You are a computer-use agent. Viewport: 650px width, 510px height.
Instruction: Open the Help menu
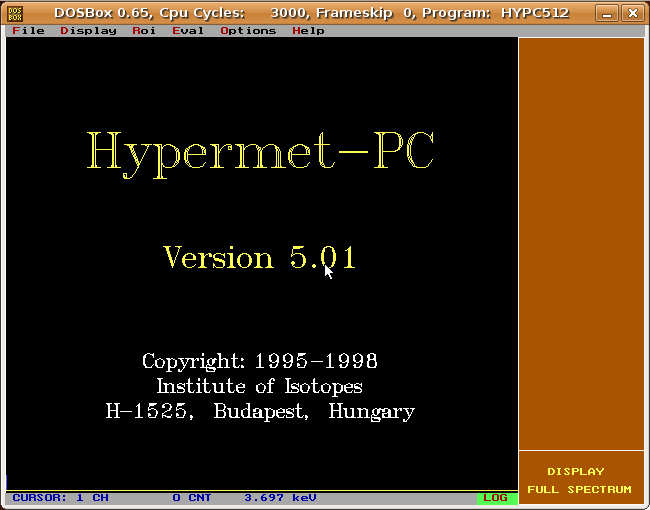pyautogui.click(x=308, y=31)
